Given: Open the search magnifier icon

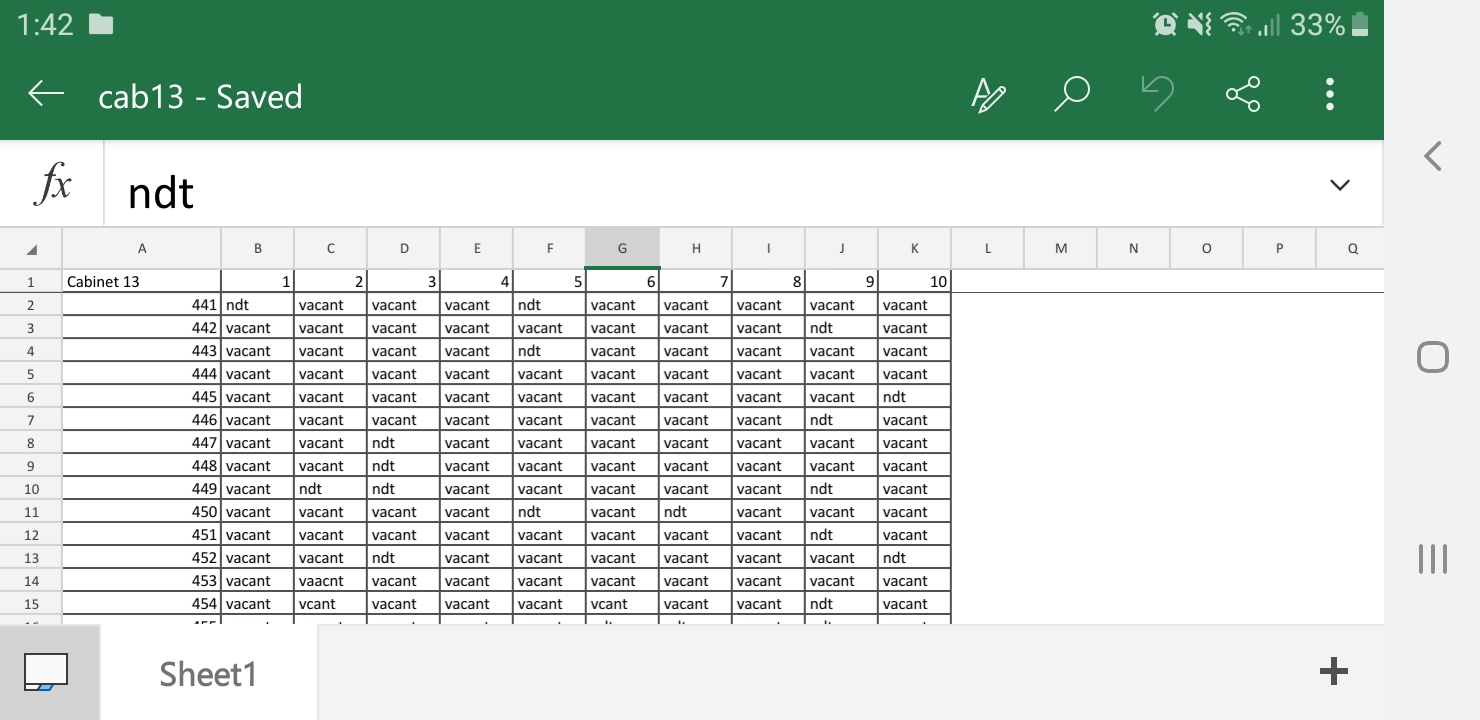Looking at the screenshot, I should (1071, 95).
